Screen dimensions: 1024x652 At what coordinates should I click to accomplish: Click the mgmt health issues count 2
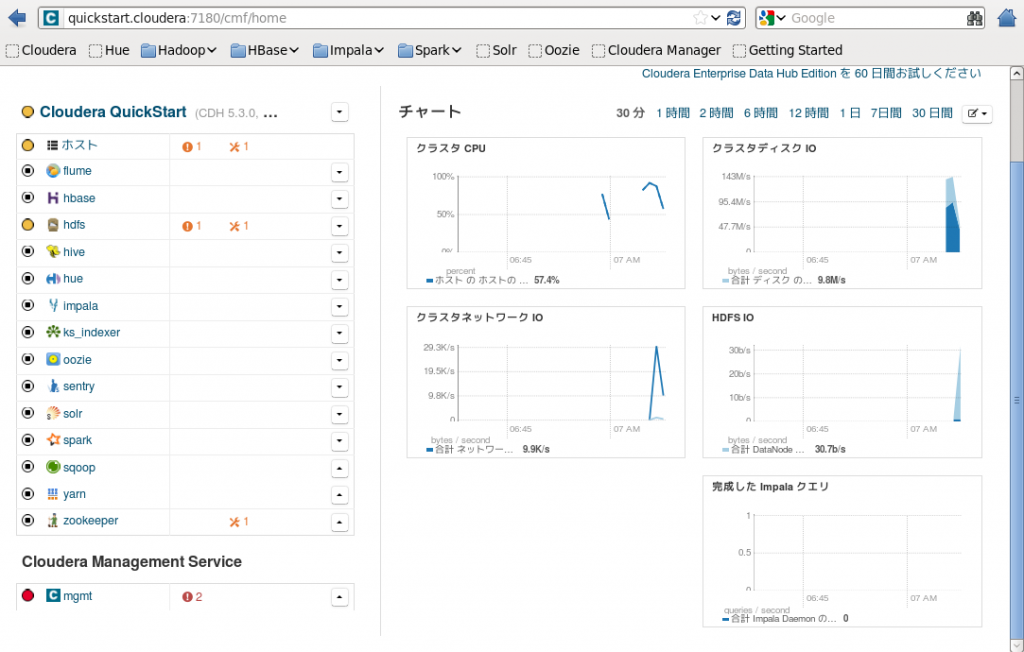(x=192, y=597)
